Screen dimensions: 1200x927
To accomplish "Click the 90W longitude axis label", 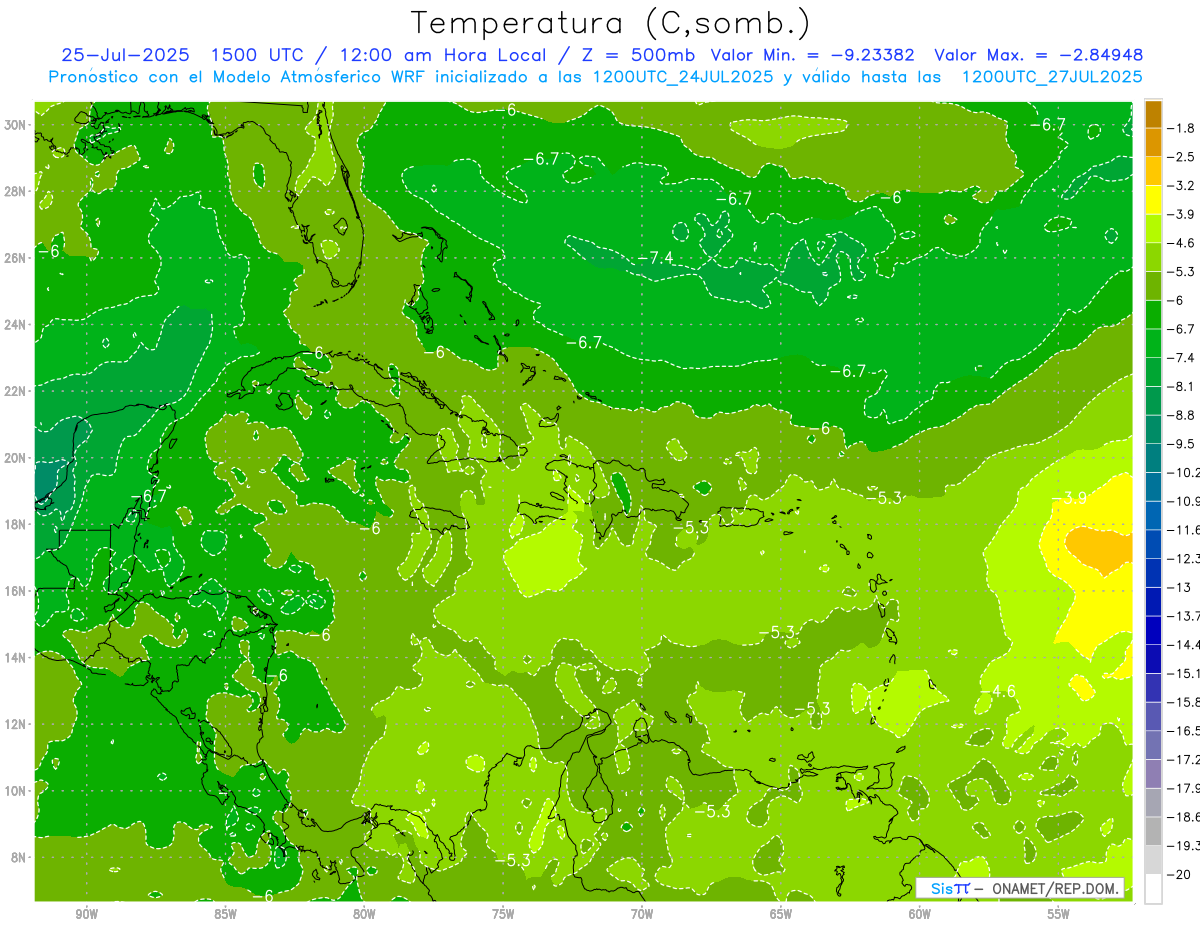I will 86,914.
